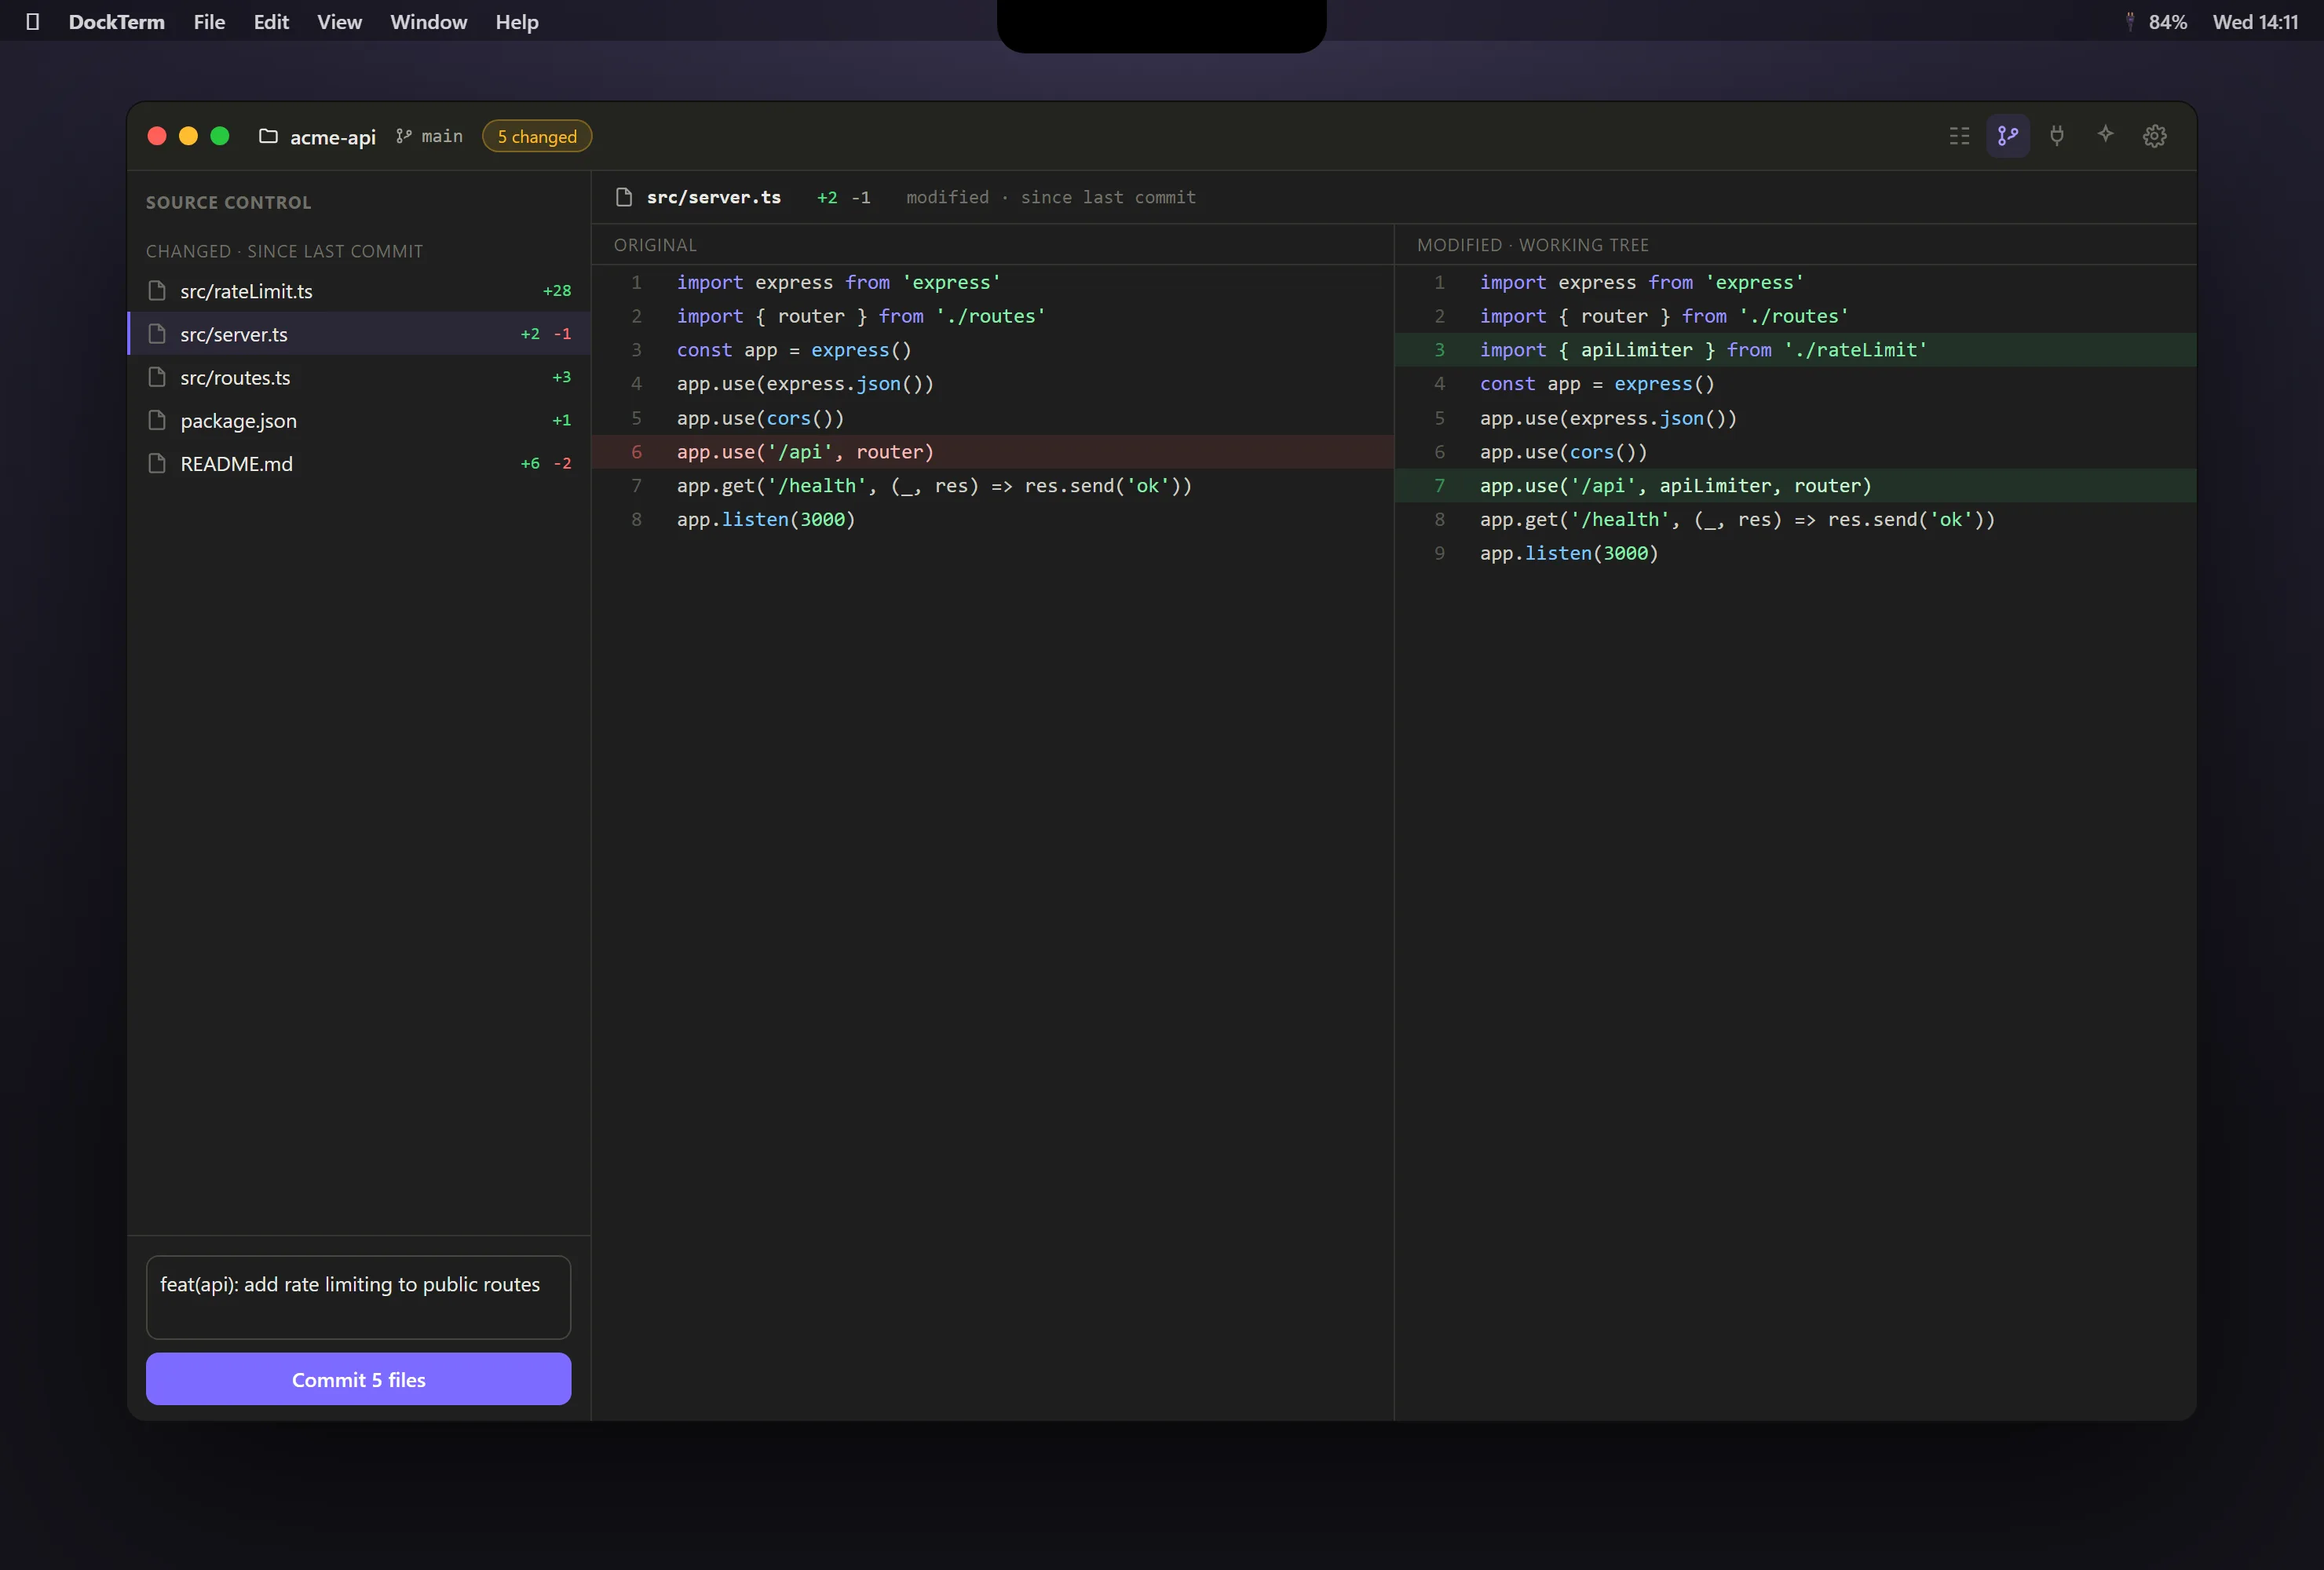Image resolution: width=2324 pixels, height=1570 pixels.
Task: Click added line 7 with apiLimiter, router
Action: click(x=1795, y=486)
